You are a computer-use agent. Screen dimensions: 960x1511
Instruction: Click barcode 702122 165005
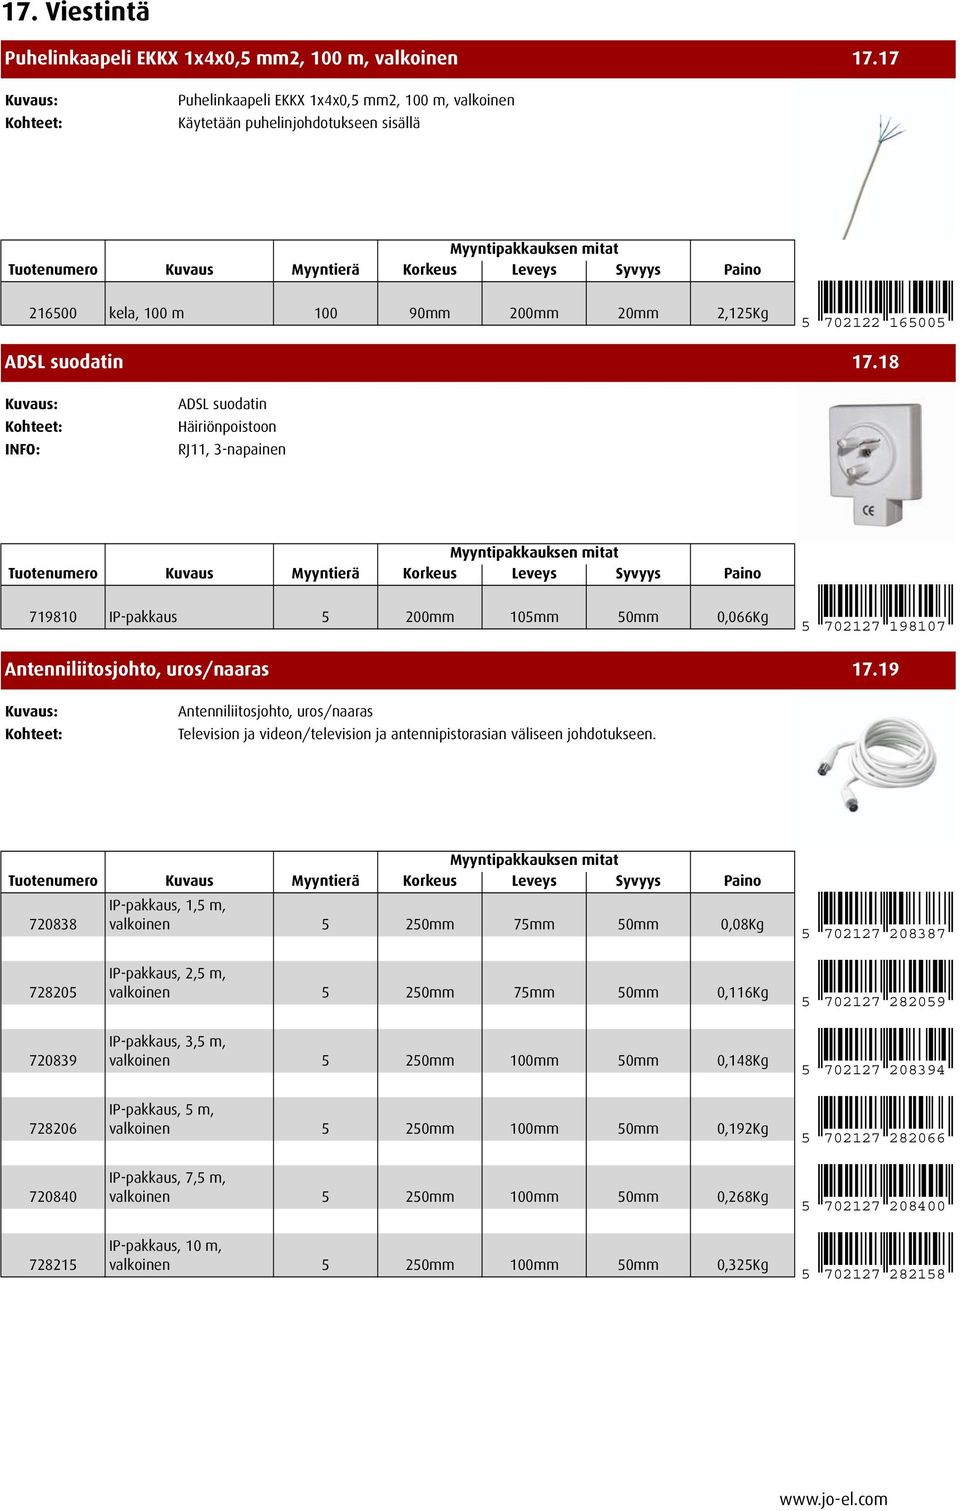[x=877, y=305]
